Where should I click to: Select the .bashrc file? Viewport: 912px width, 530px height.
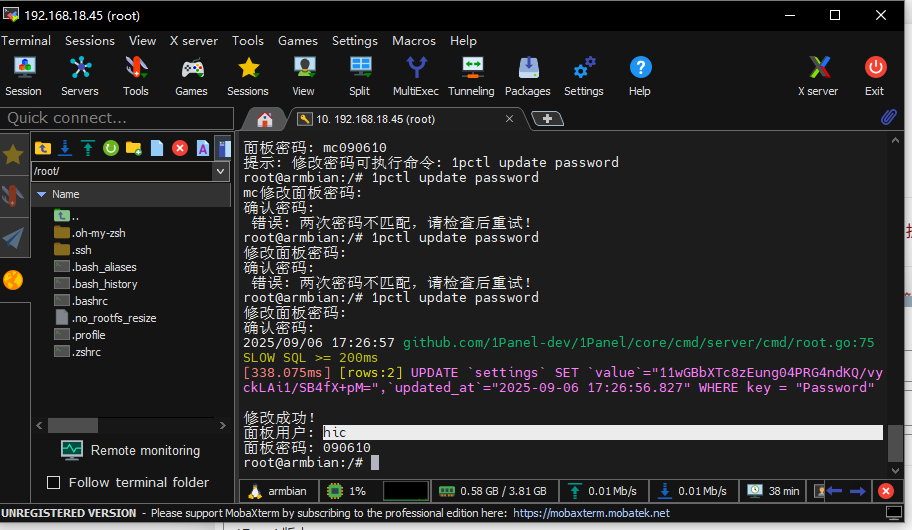point(81,301)
